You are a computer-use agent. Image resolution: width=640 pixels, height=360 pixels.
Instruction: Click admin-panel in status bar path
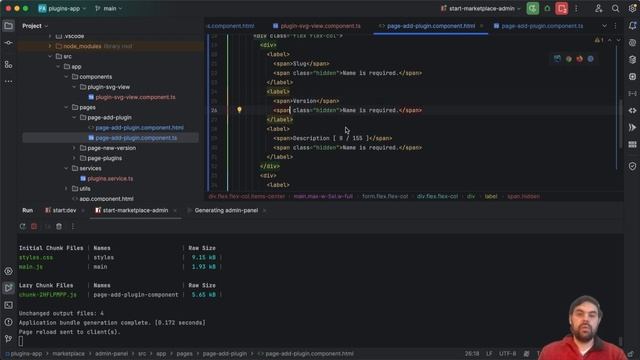pos(111,354)
